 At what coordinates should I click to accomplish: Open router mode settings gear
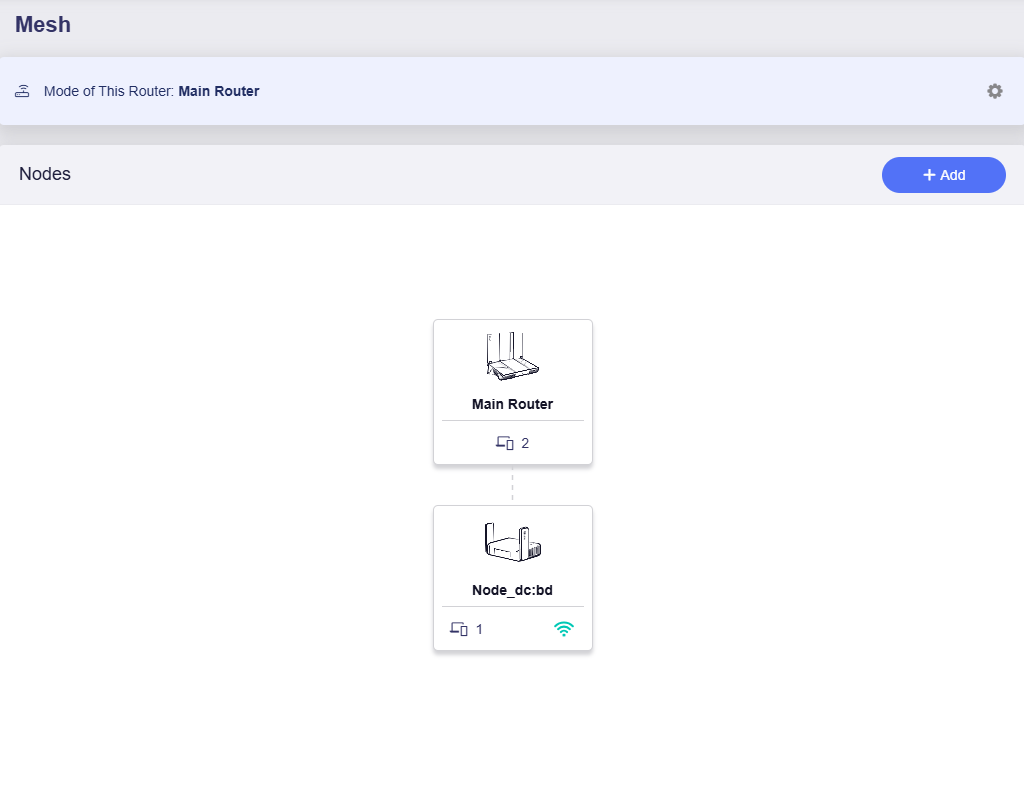(994, 91)
